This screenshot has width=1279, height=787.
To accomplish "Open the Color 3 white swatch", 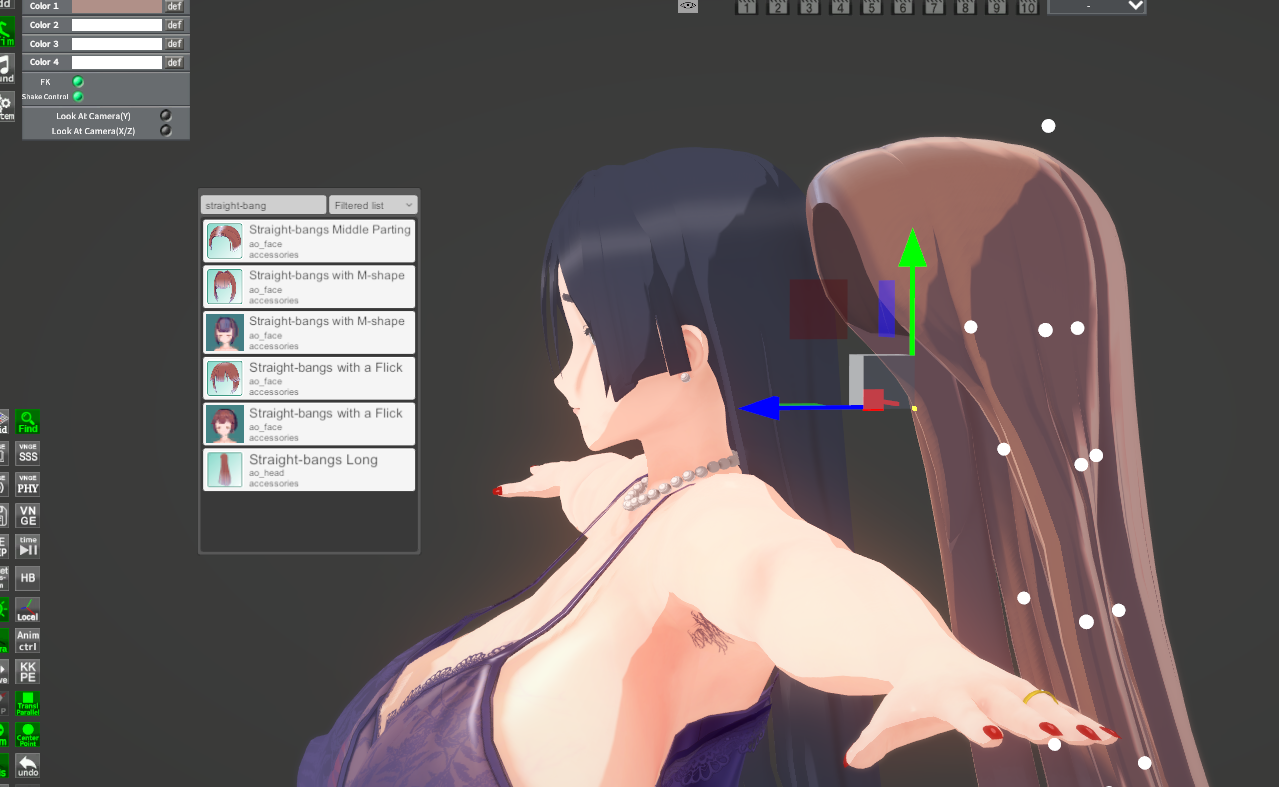I will pyautogui.click(x=117, y=44).
